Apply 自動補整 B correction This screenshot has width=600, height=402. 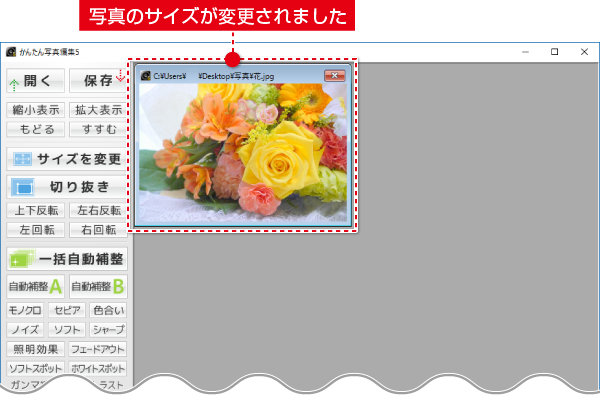[x=98, y=286]
